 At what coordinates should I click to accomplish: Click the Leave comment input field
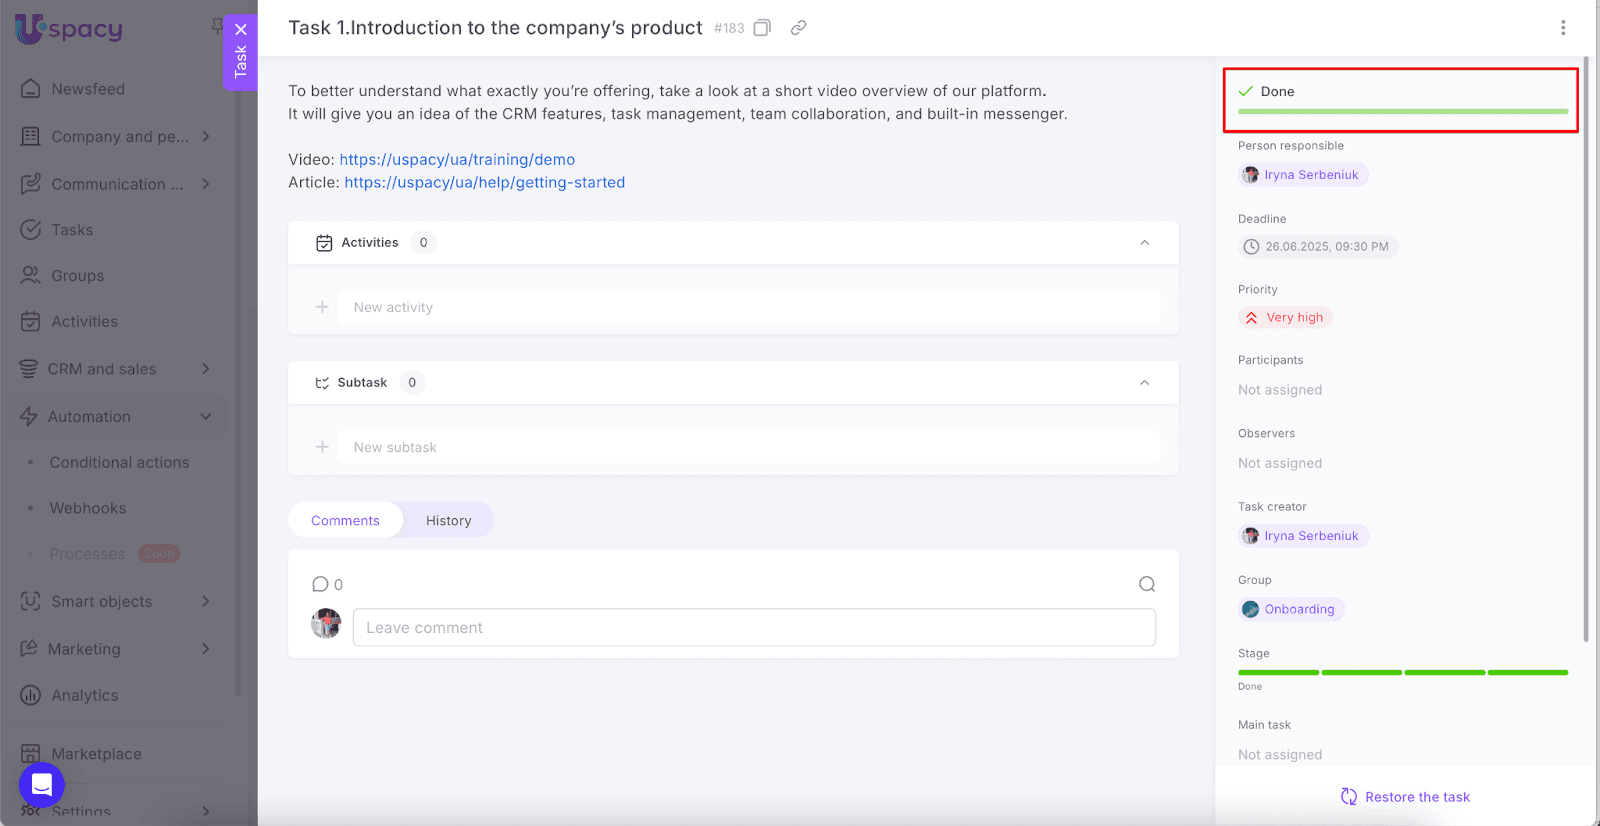[x=754, y=628]
